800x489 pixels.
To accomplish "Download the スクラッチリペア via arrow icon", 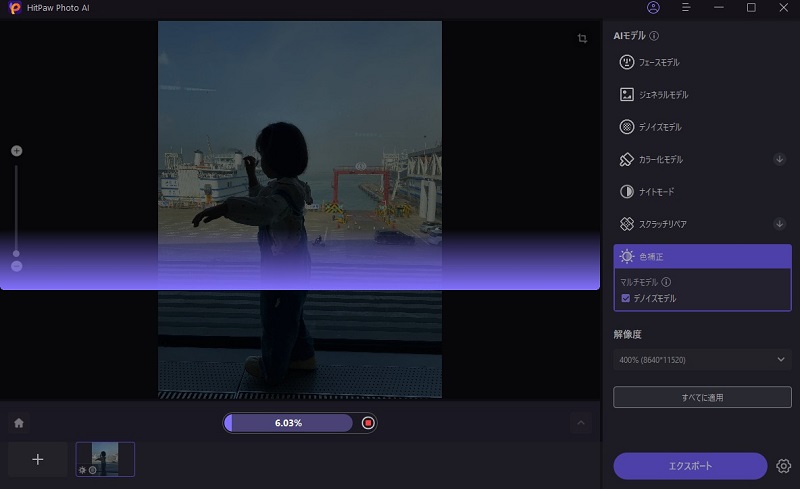I will click(779, 224).
